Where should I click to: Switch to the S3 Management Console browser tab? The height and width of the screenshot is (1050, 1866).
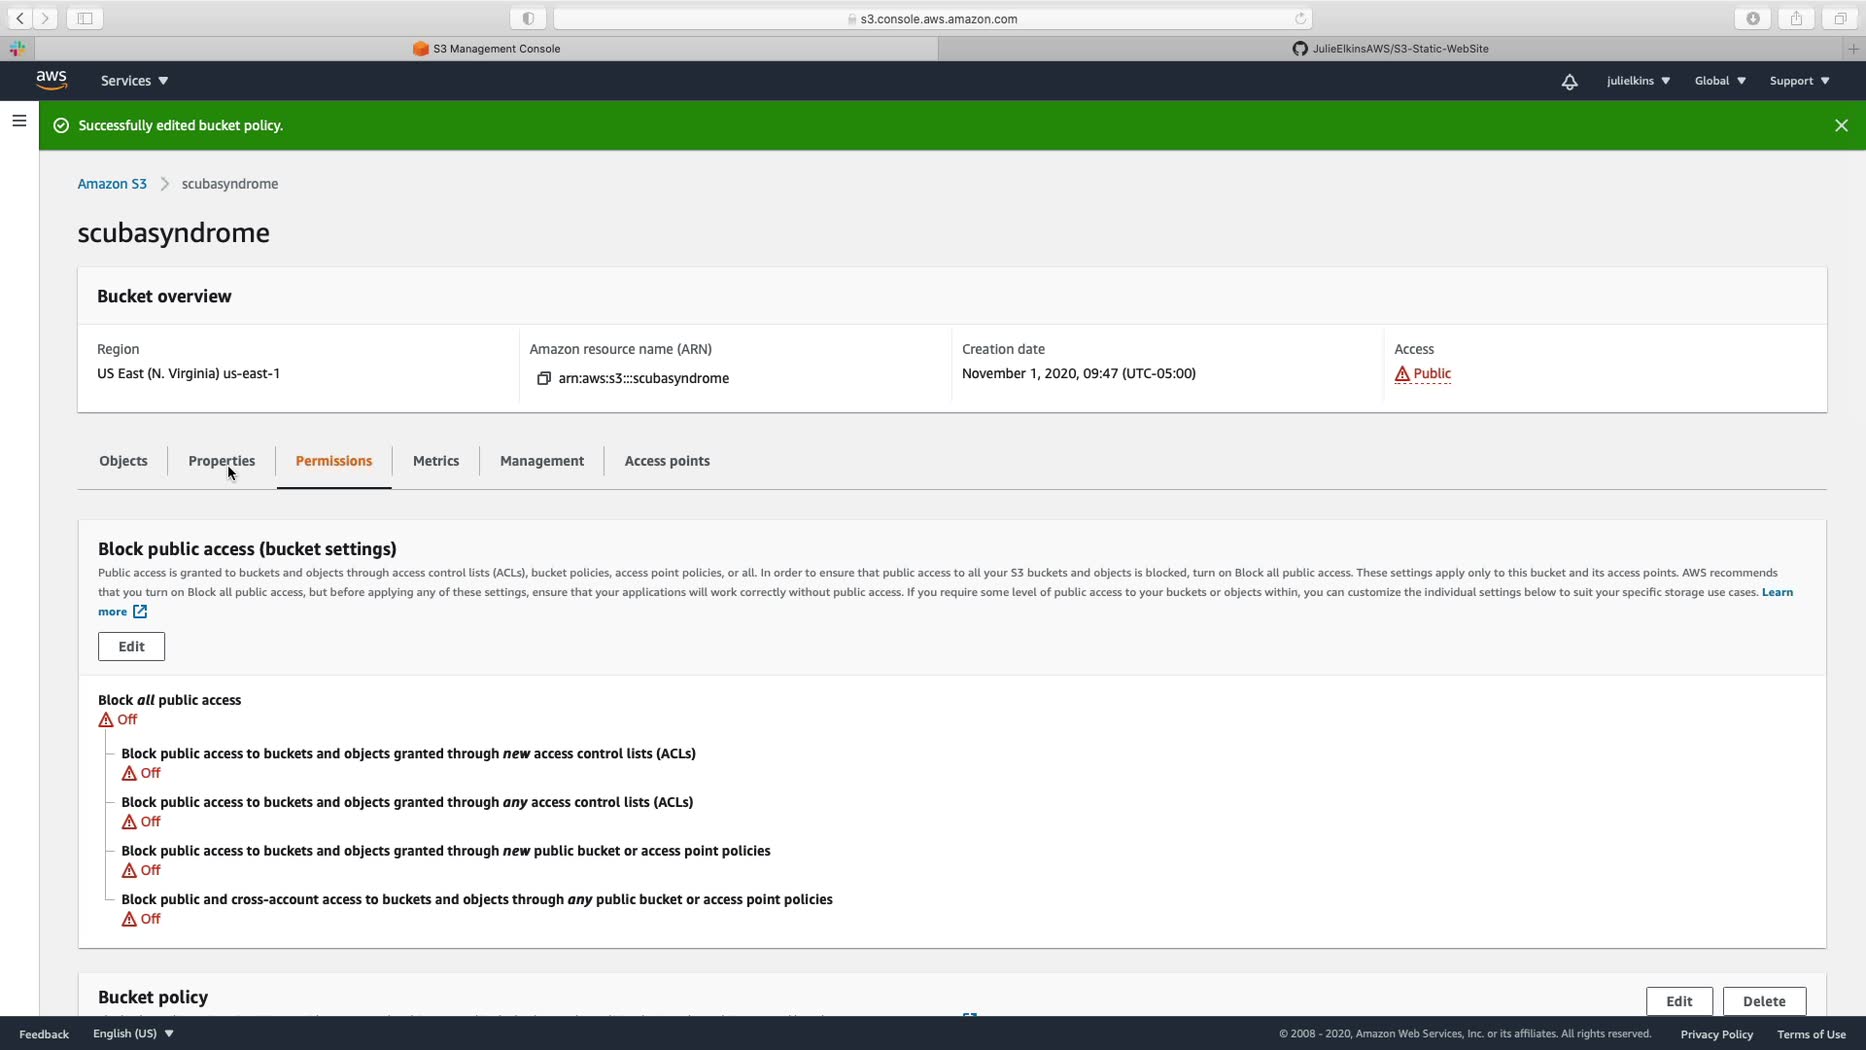click(x=486, y=48)
